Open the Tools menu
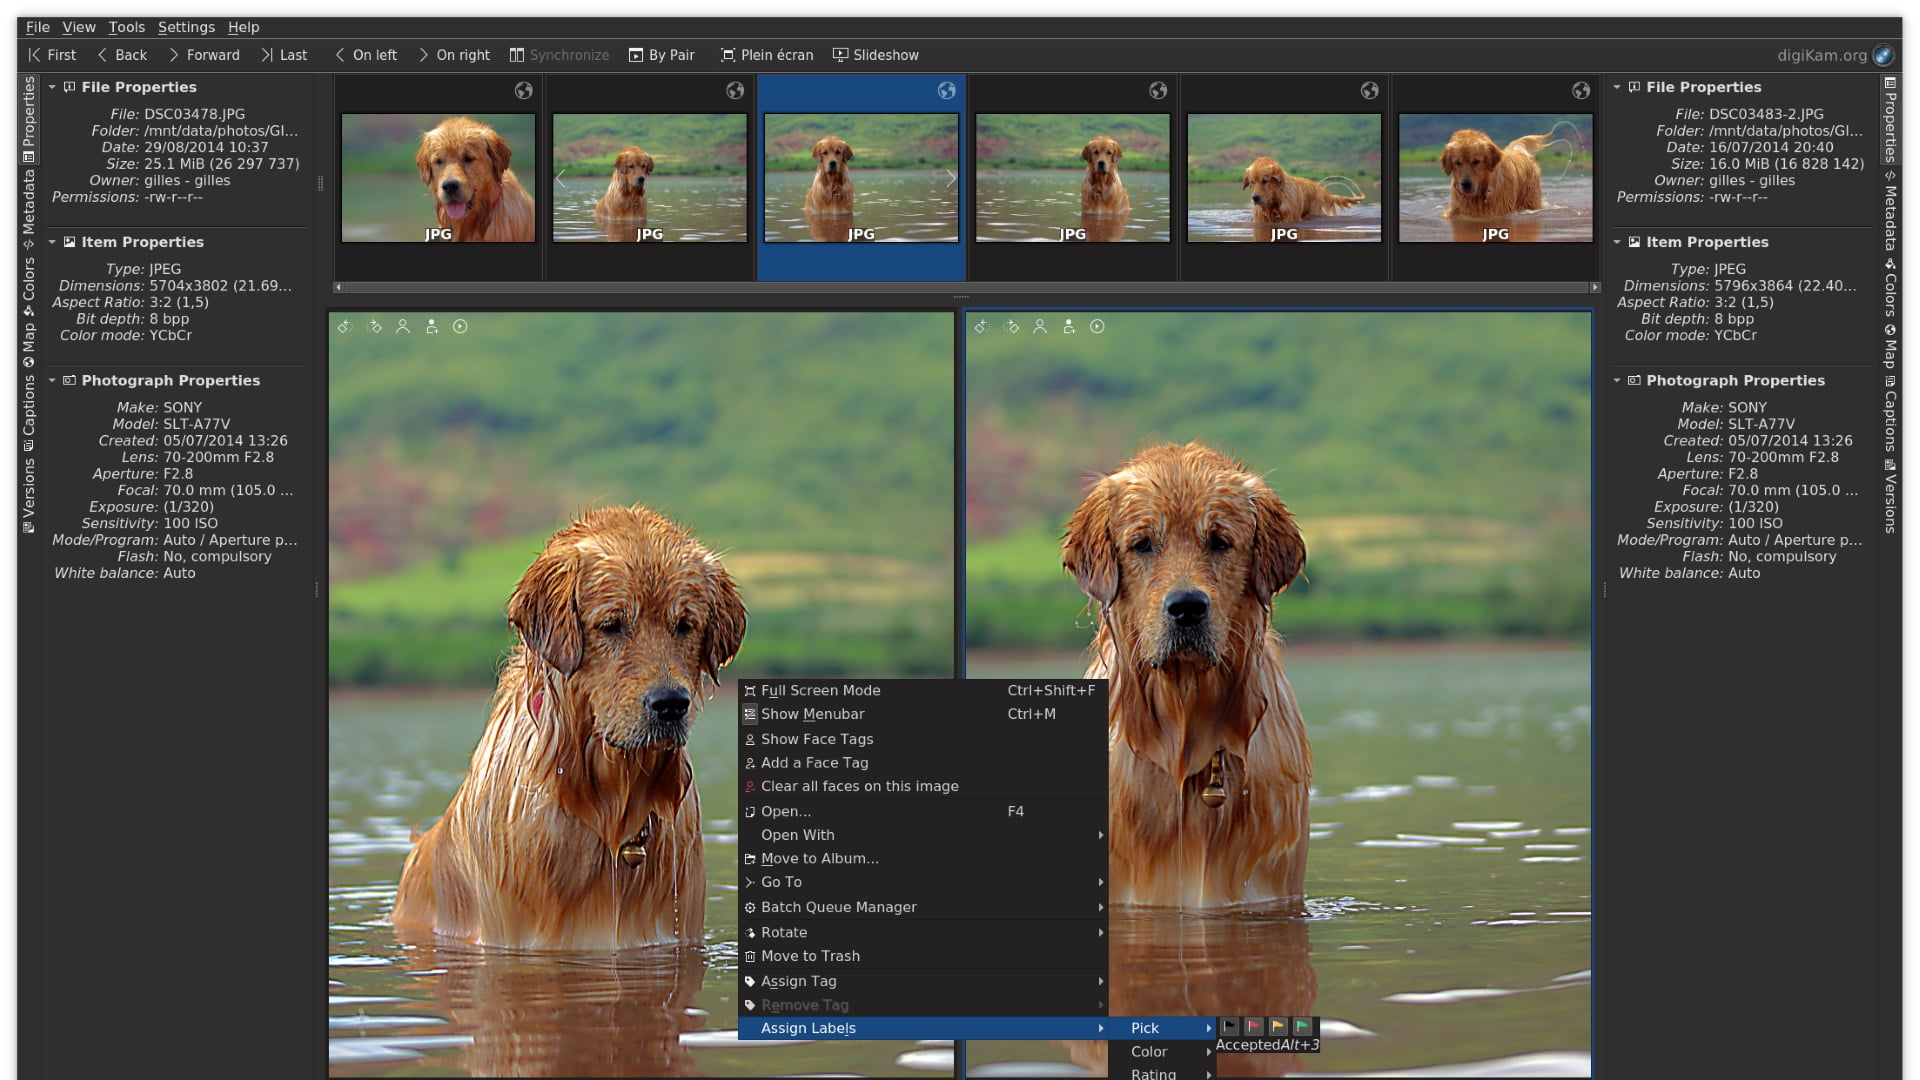The height and width of the screenshot is (1080, 1920). click(126, 27)
